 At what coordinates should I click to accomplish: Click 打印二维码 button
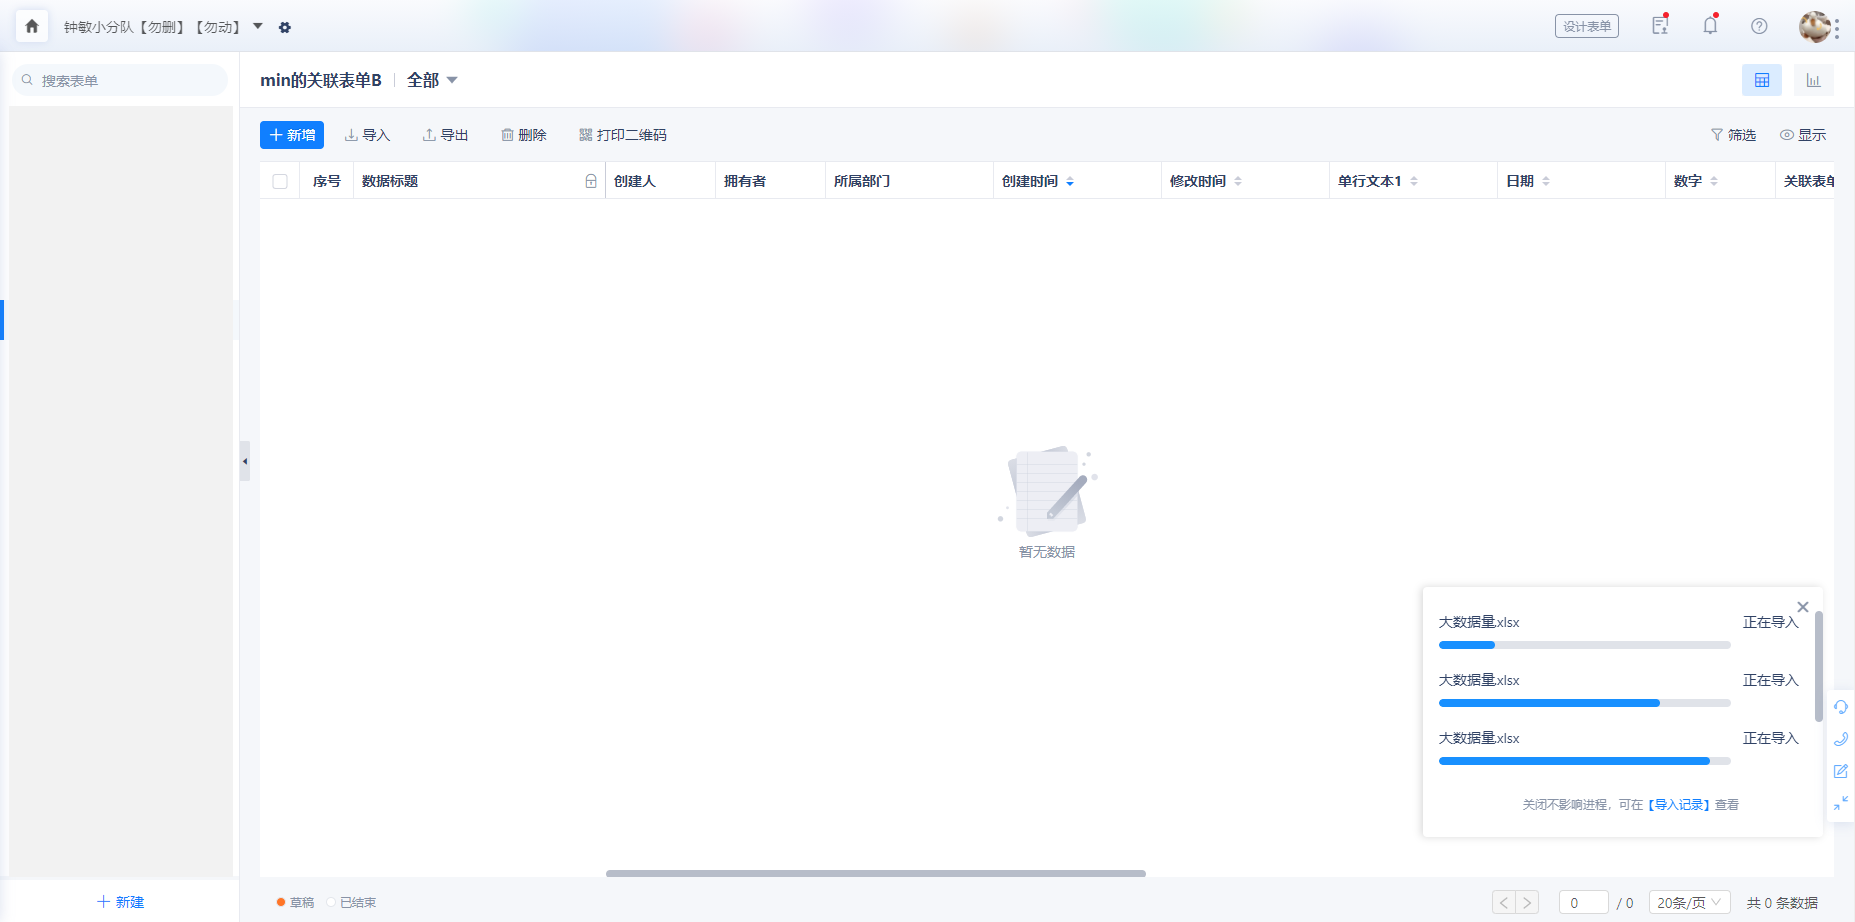[x=622, y=135]
